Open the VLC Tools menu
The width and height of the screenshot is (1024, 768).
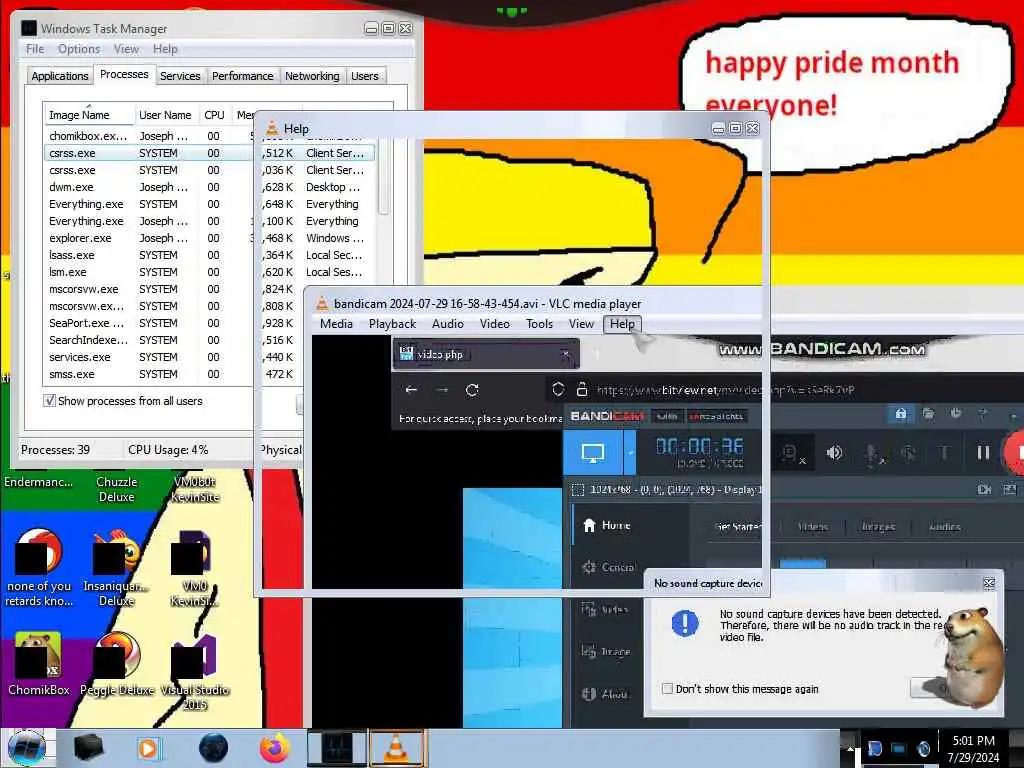(539, 324)
